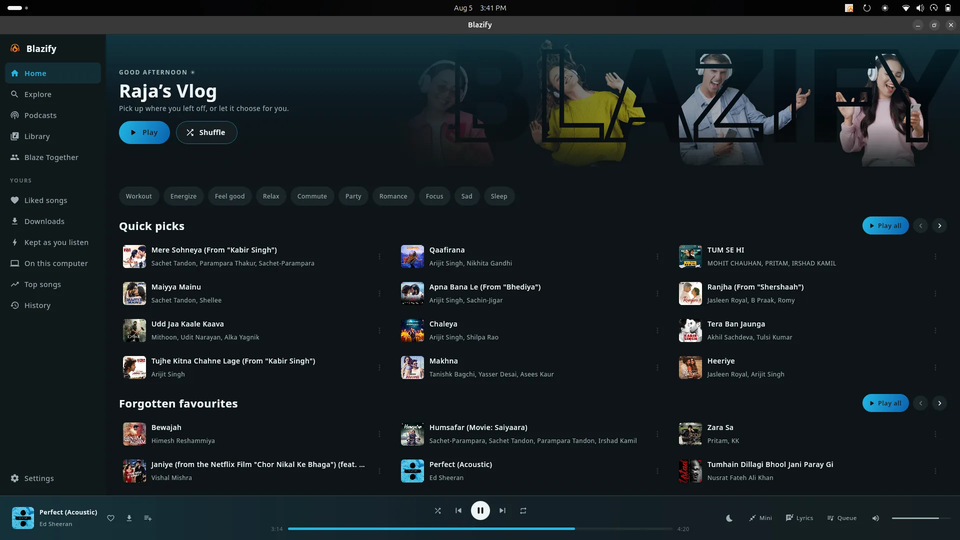Play all Quick picks
Viewport: 960px width, 540px height.
[x=885, y=225]
